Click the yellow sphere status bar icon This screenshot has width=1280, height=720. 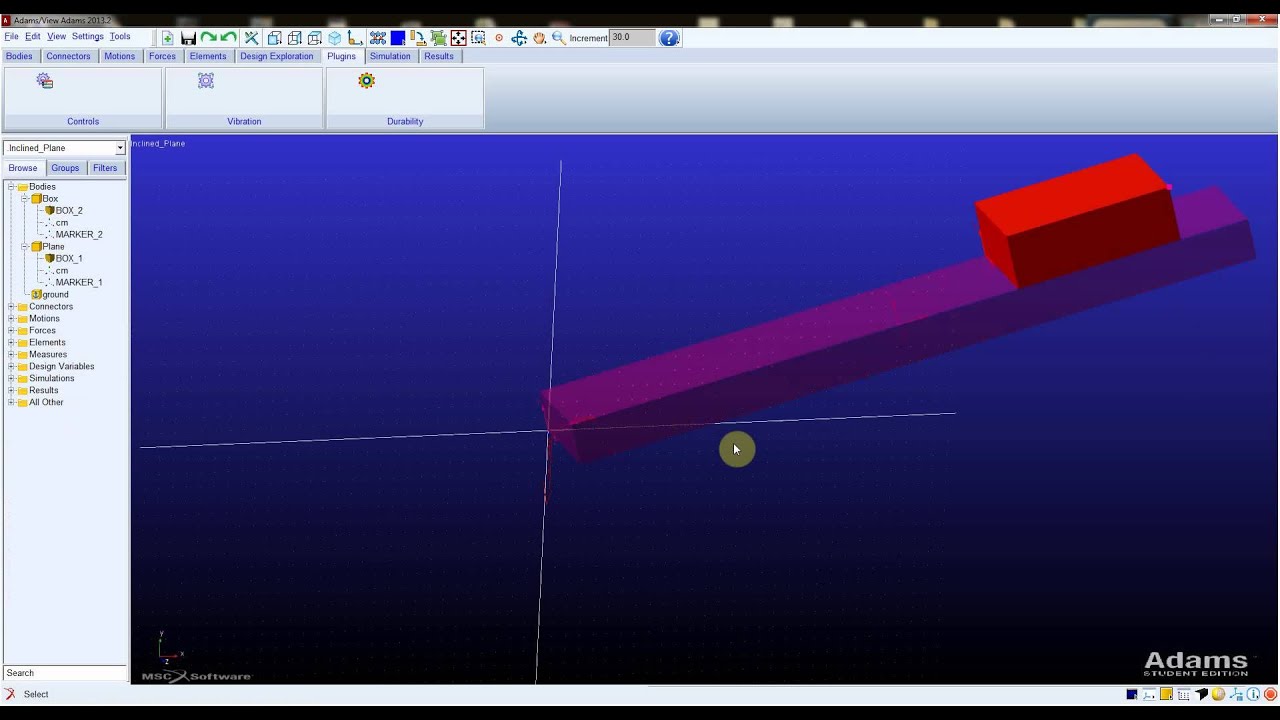tap(1218, 694)
